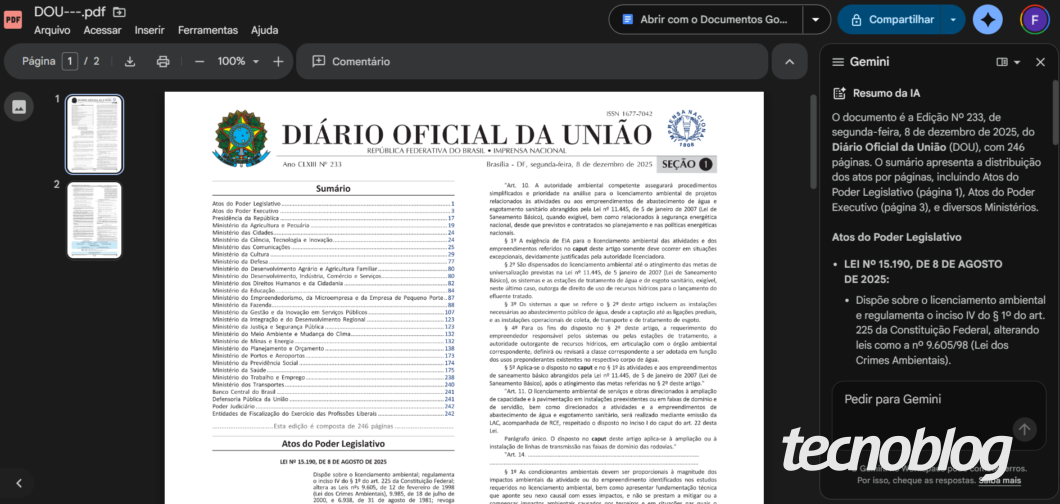Open the Acessar menu
1060x504 pixels.
click(x=102, y=30)
